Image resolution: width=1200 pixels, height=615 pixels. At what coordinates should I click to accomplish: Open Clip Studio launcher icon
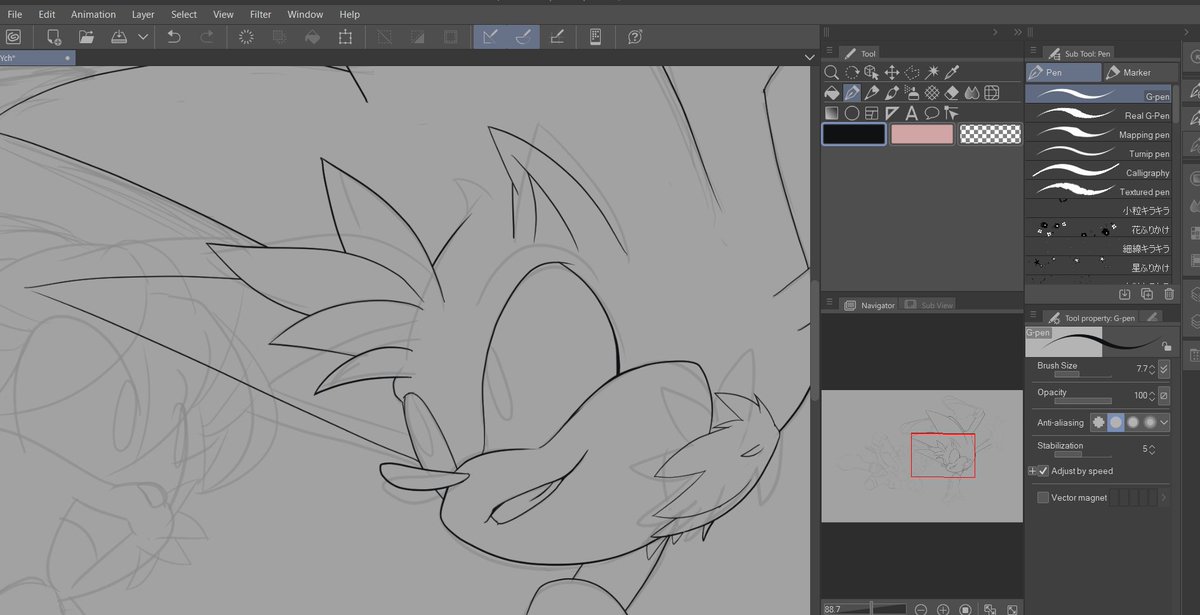coord(13,37)
